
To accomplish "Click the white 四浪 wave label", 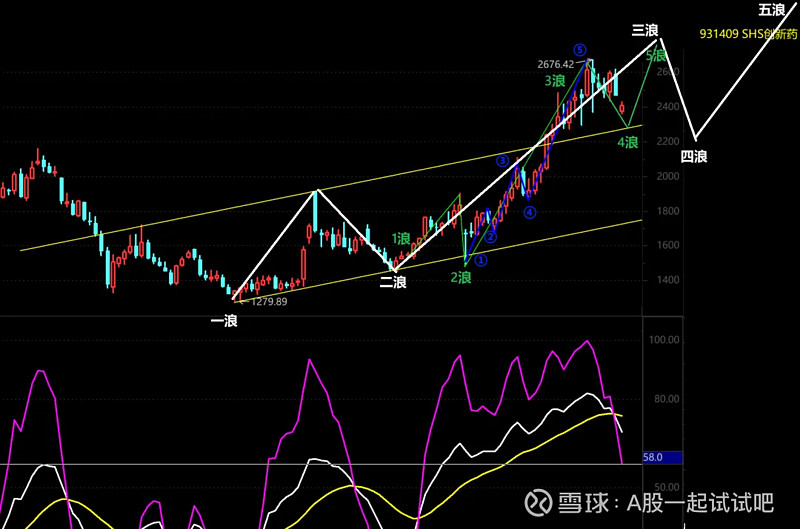I will point(694,157).
